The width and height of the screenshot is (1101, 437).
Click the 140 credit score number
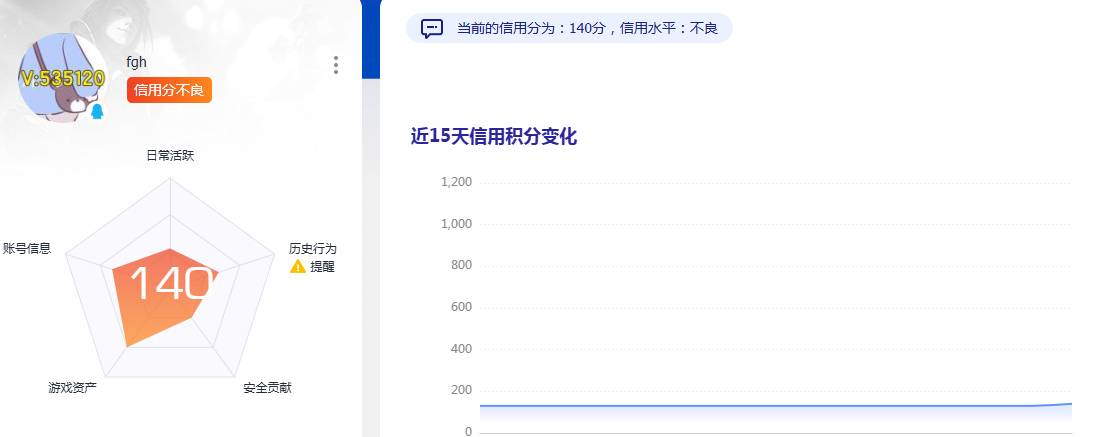(x=171, y=284)
